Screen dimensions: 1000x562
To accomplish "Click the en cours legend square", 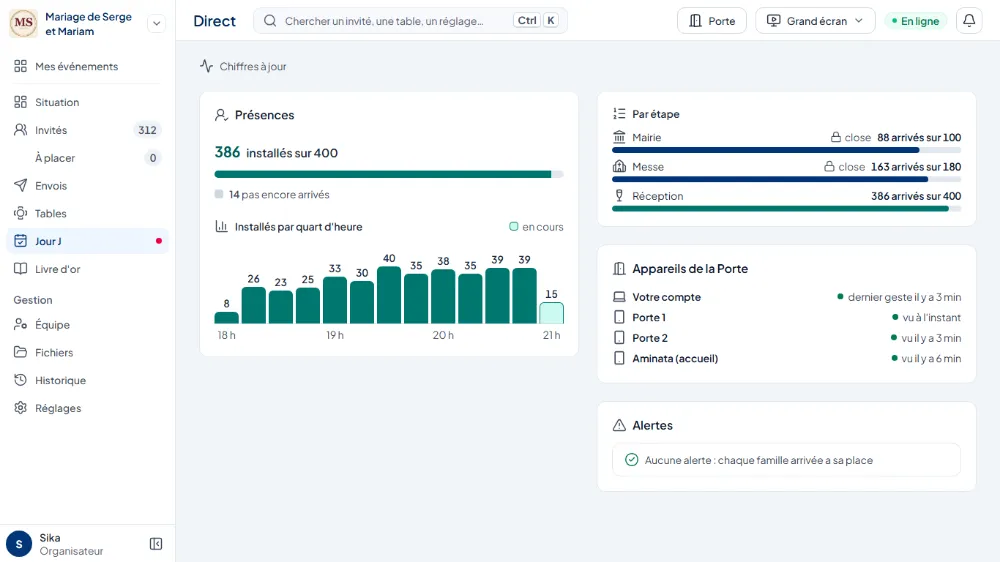I will tap(513, 226).
